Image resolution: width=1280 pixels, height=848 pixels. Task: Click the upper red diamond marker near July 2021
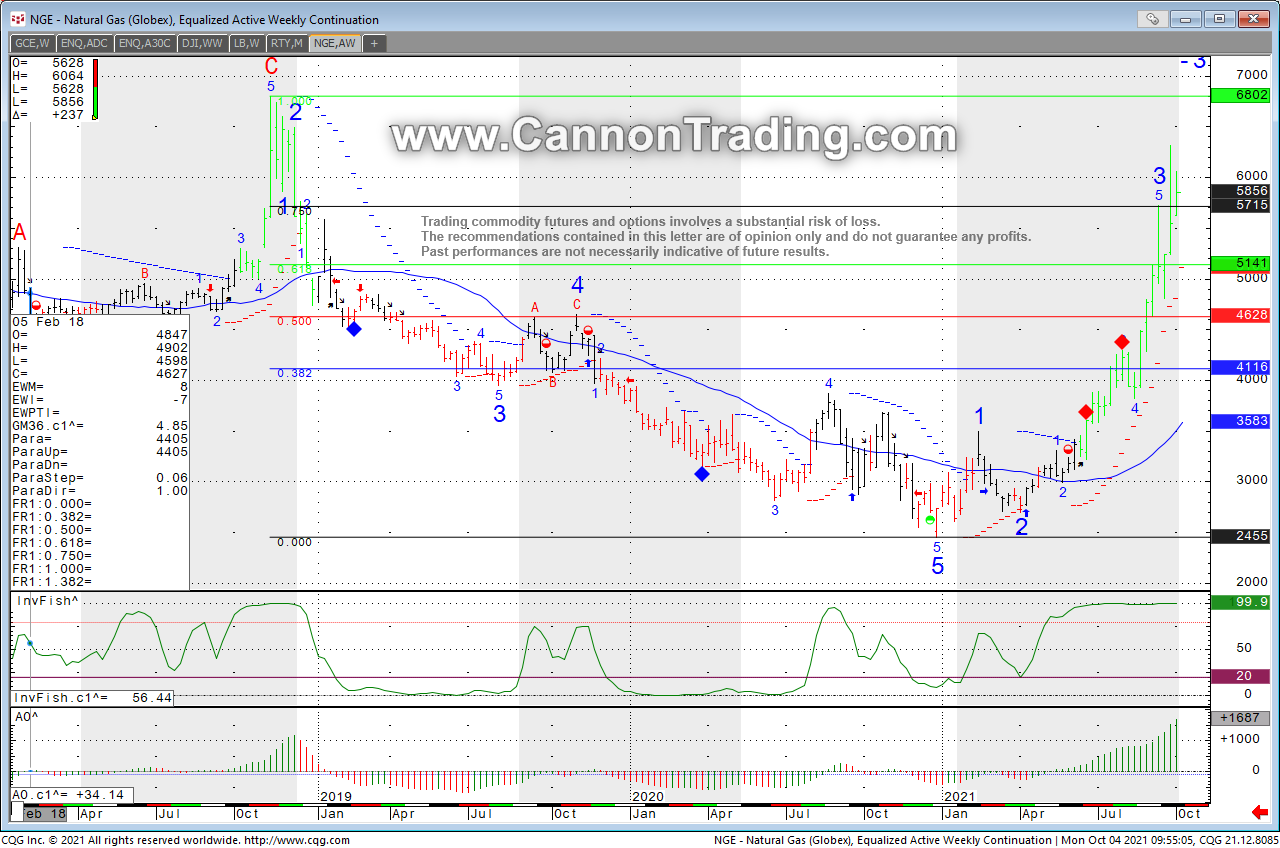[x=1122, y=342]
